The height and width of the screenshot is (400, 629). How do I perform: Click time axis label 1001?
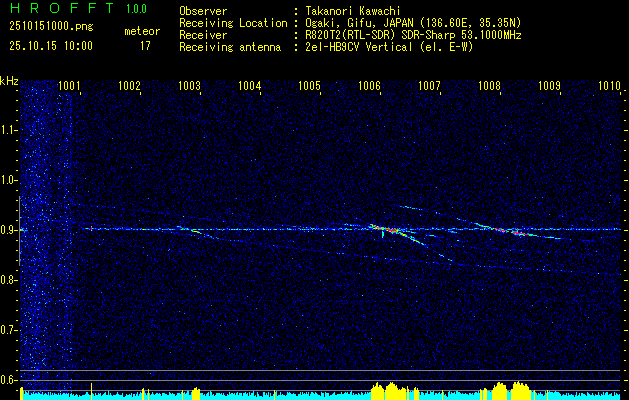point(69,86)
